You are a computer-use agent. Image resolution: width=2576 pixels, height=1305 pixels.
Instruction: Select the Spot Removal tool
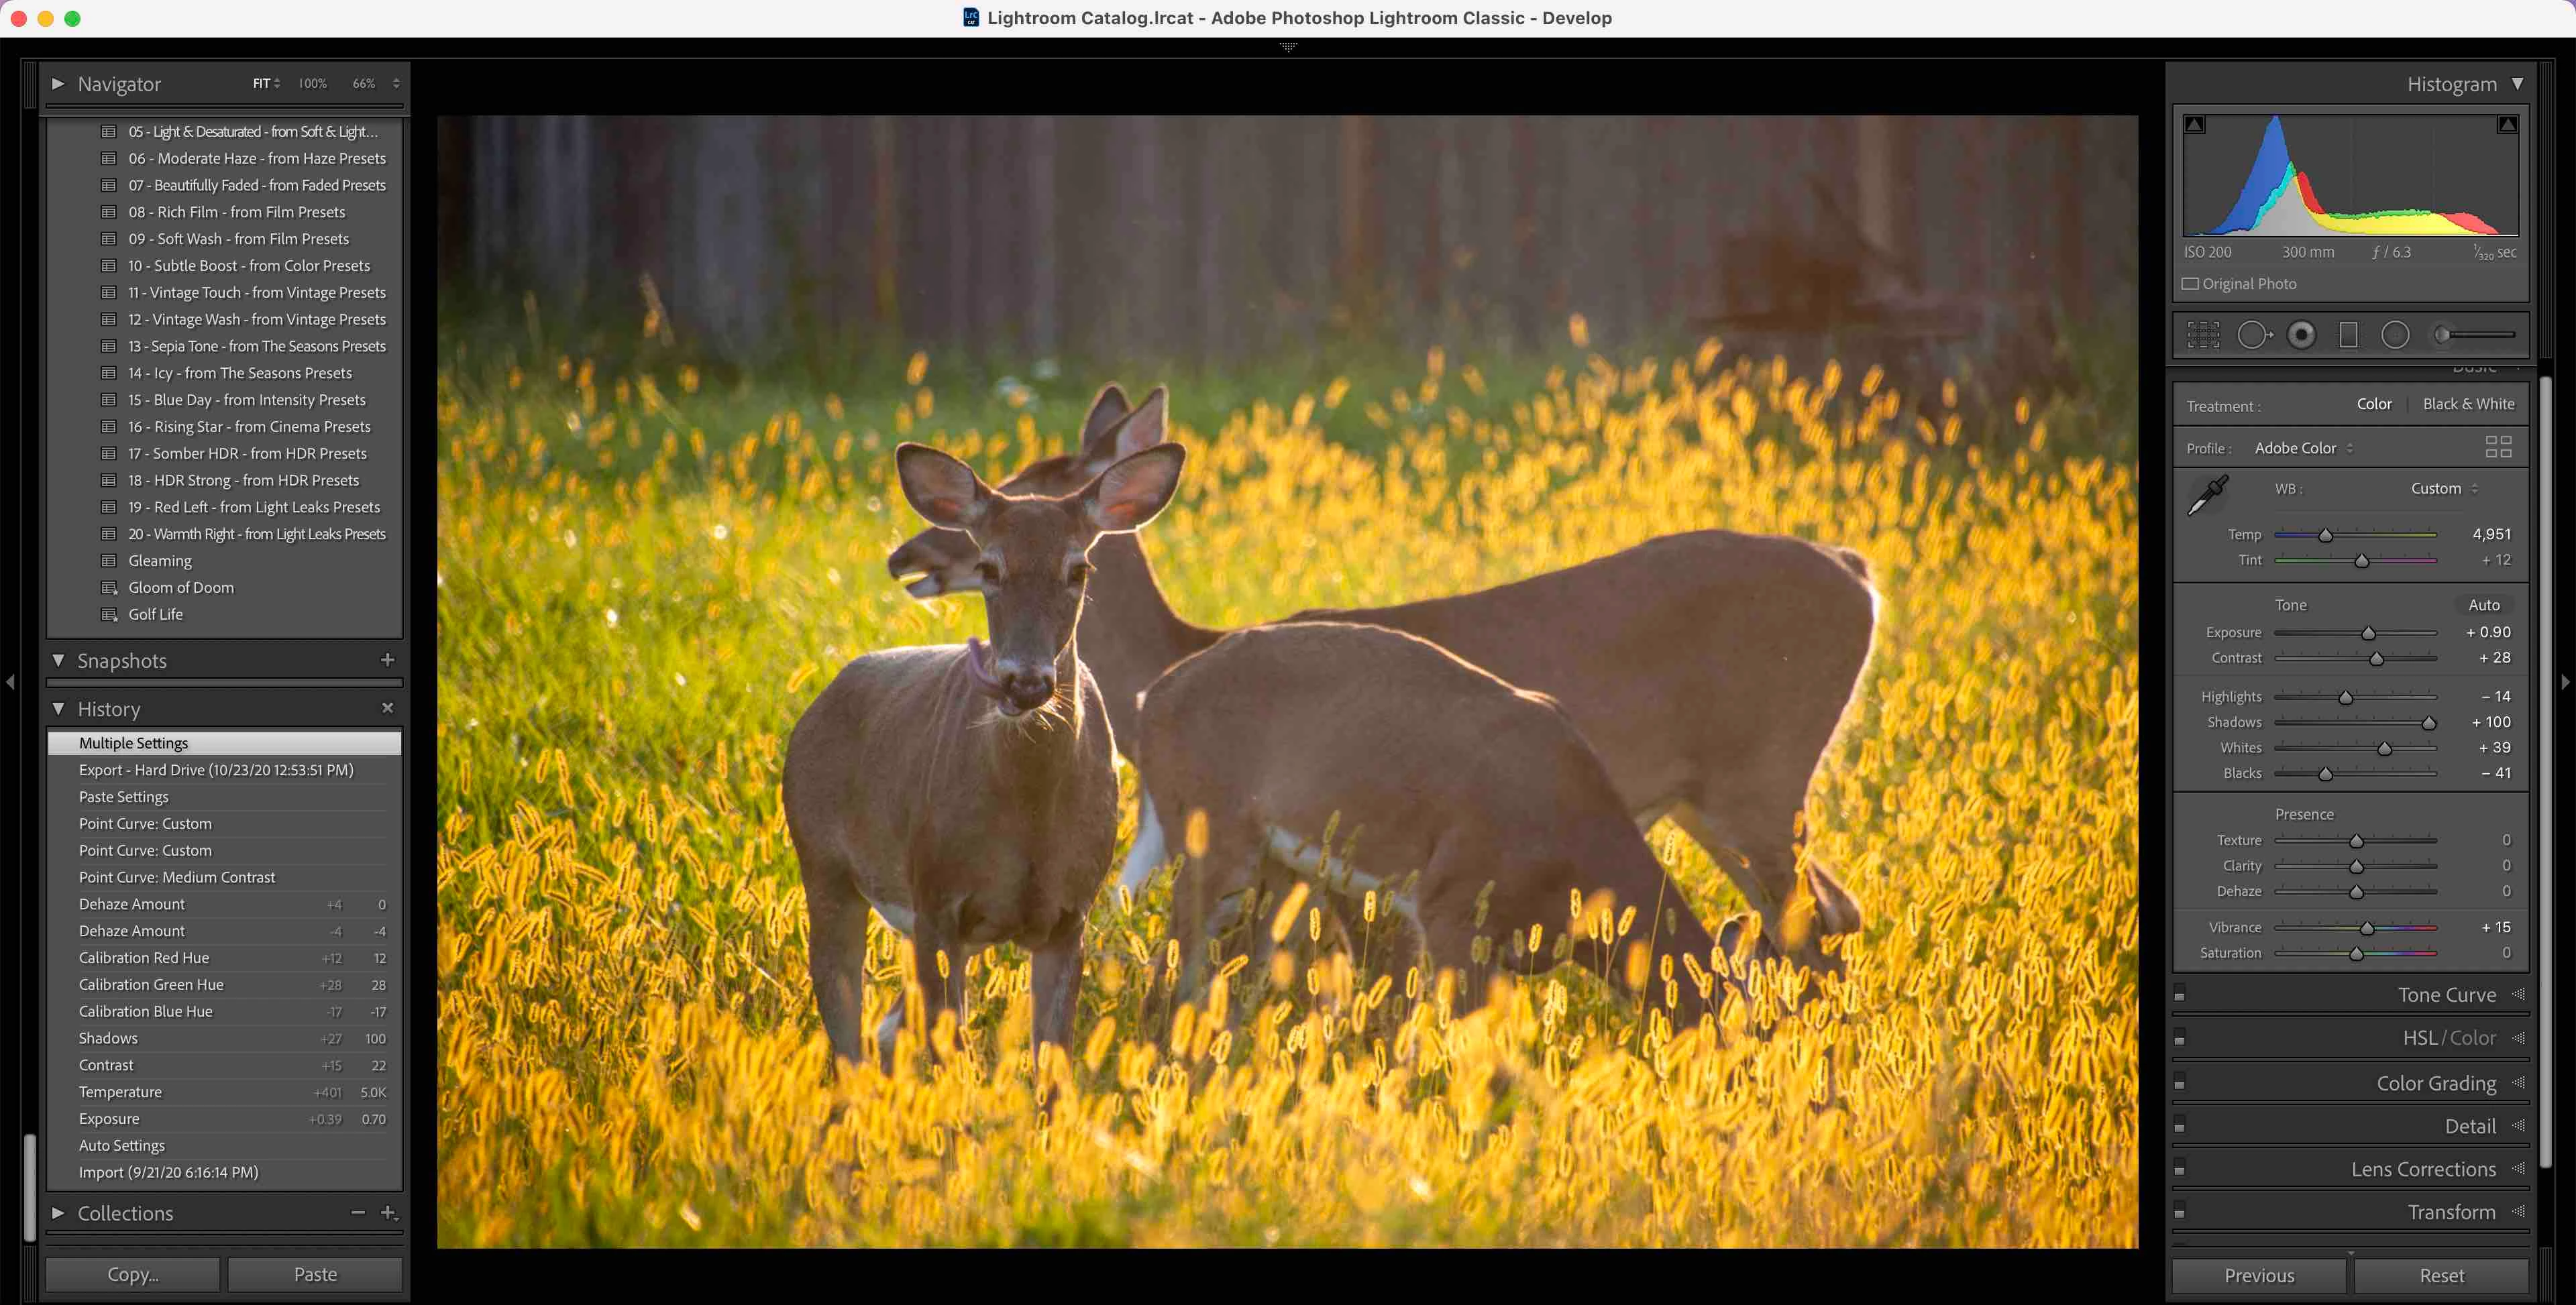click(x=2254, y=335)
